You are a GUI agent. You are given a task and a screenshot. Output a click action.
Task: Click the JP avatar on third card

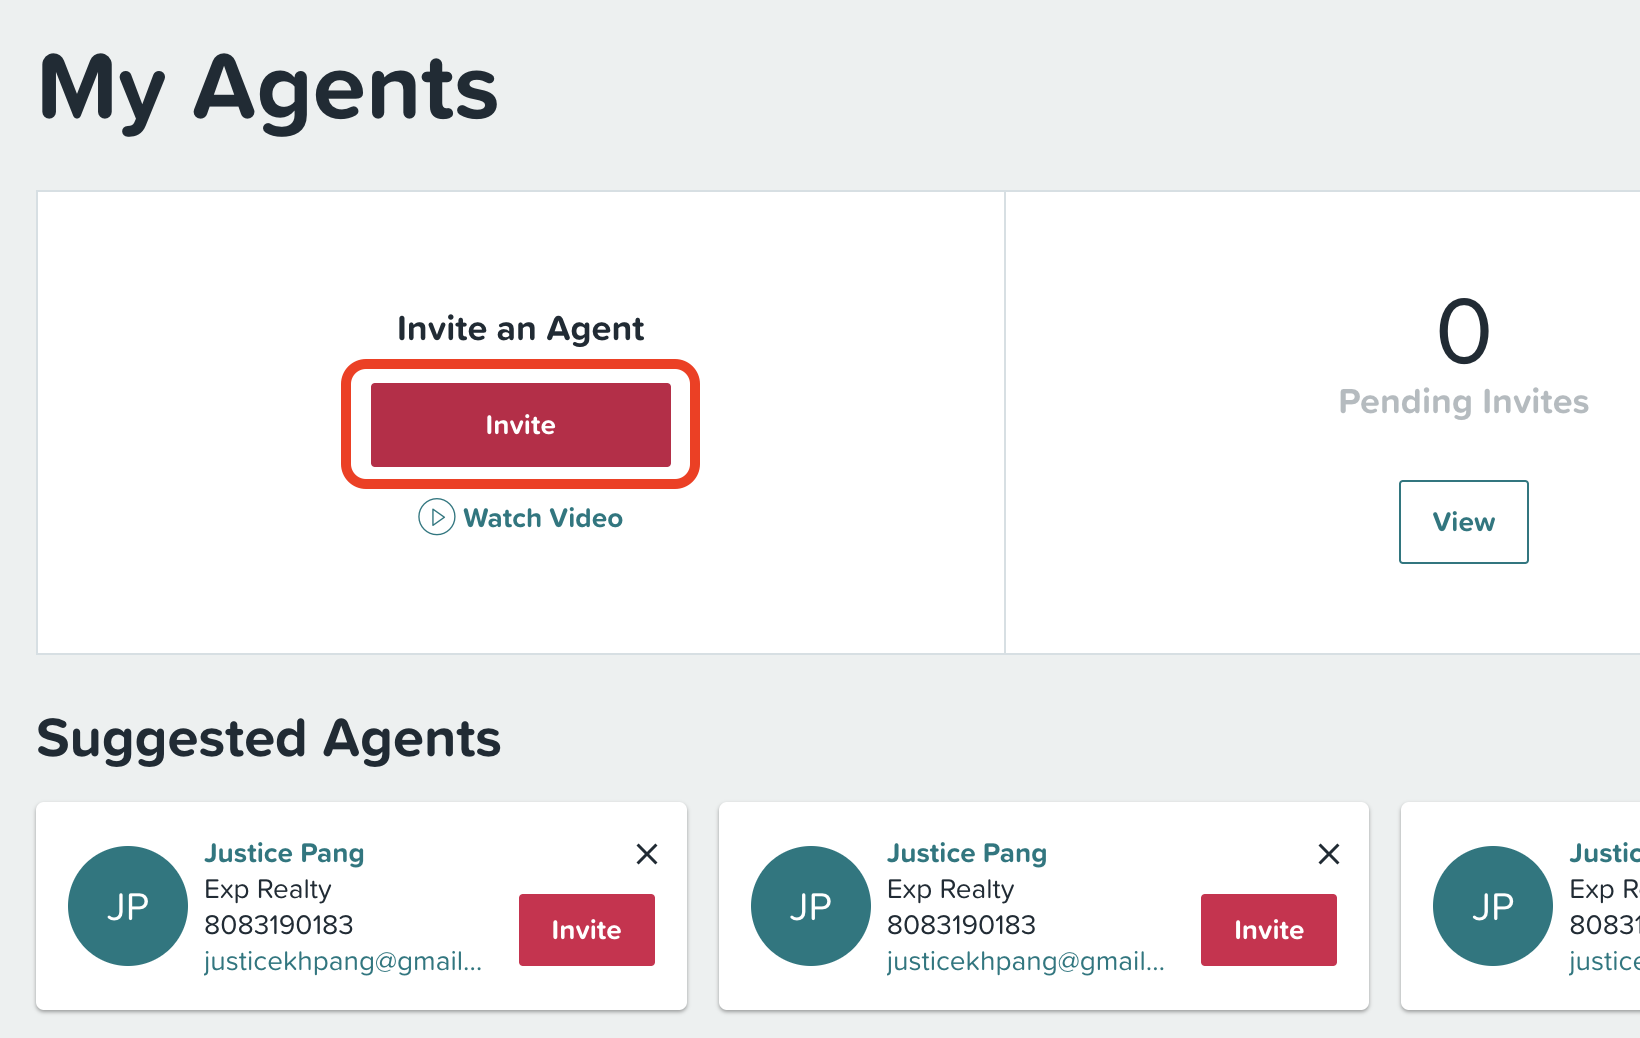[x=1493, y=906]
